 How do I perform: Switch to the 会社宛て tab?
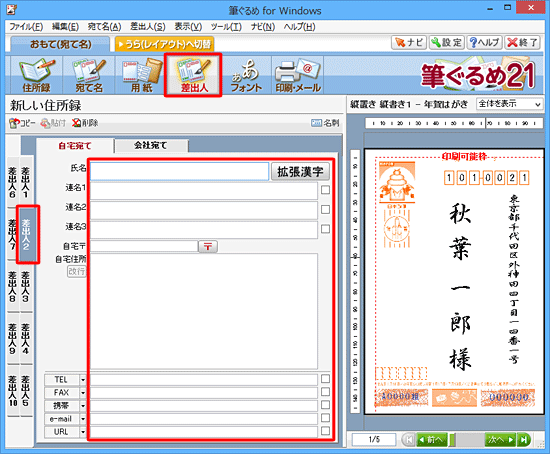pos(151,145)
